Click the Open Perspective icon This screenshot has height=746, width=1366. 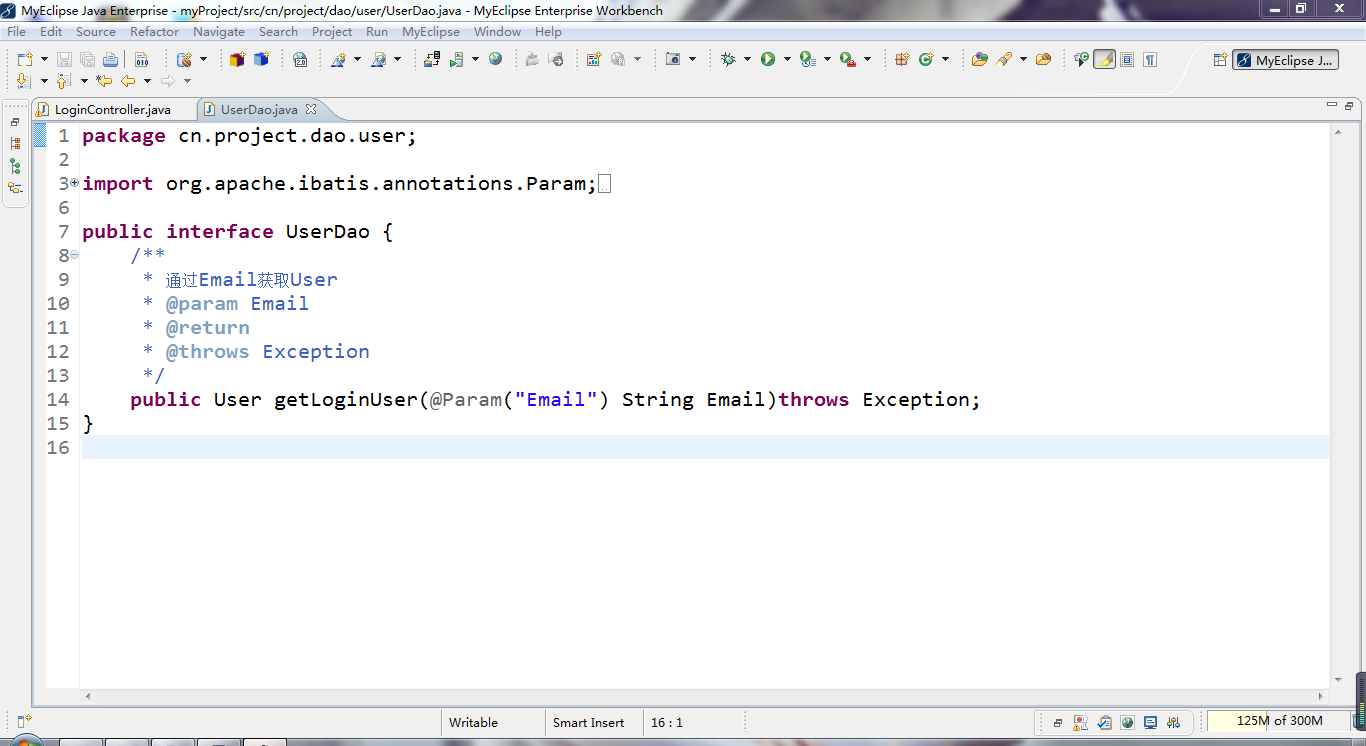(1220, 60)
